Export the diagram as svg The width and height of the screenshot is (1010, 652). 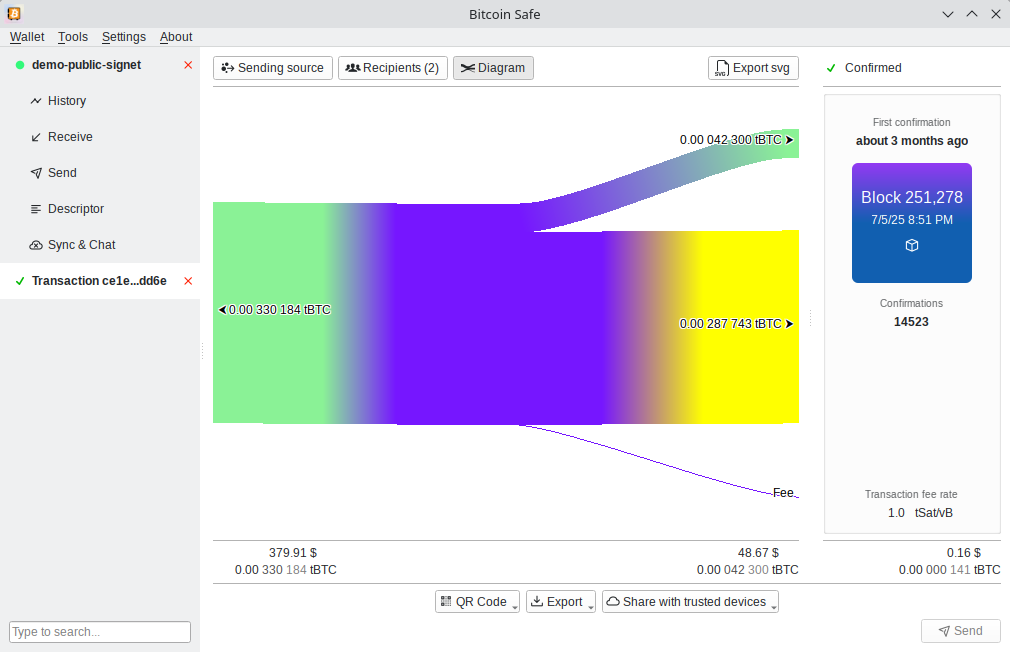pos(753,68)
